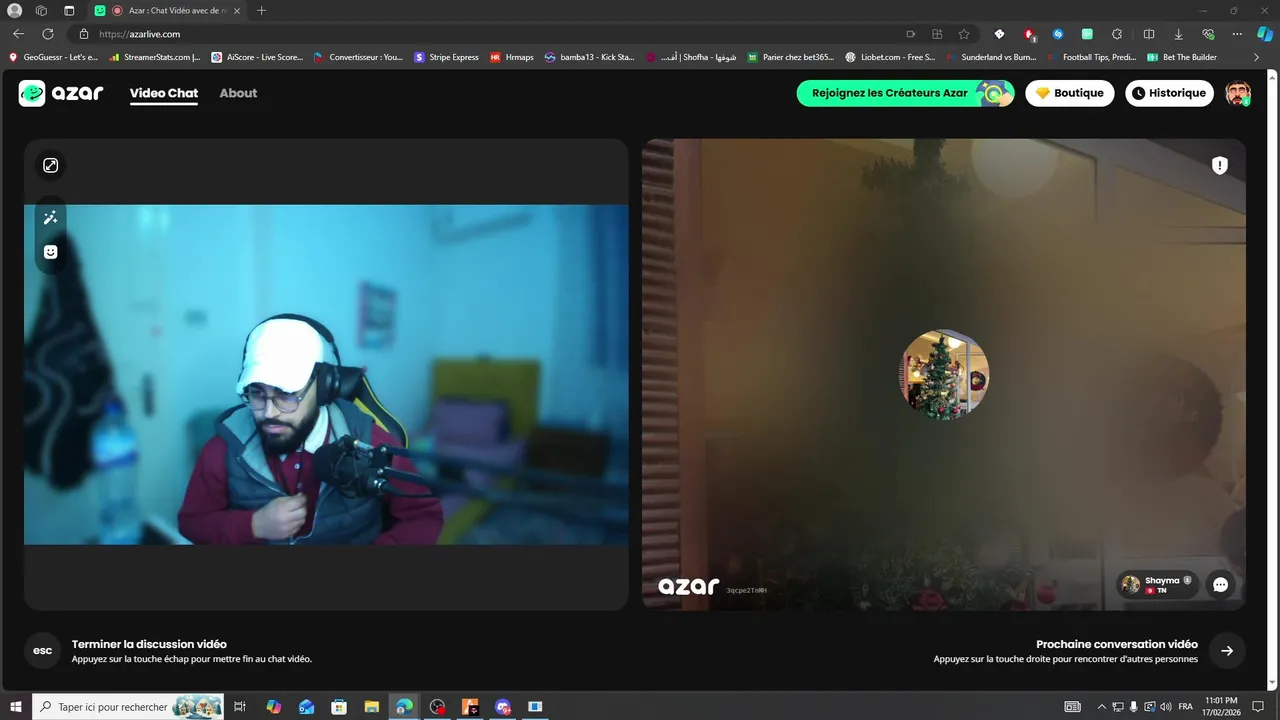Open File Explorer from taskbar
1280x720 pixels.
click(371, 707)
